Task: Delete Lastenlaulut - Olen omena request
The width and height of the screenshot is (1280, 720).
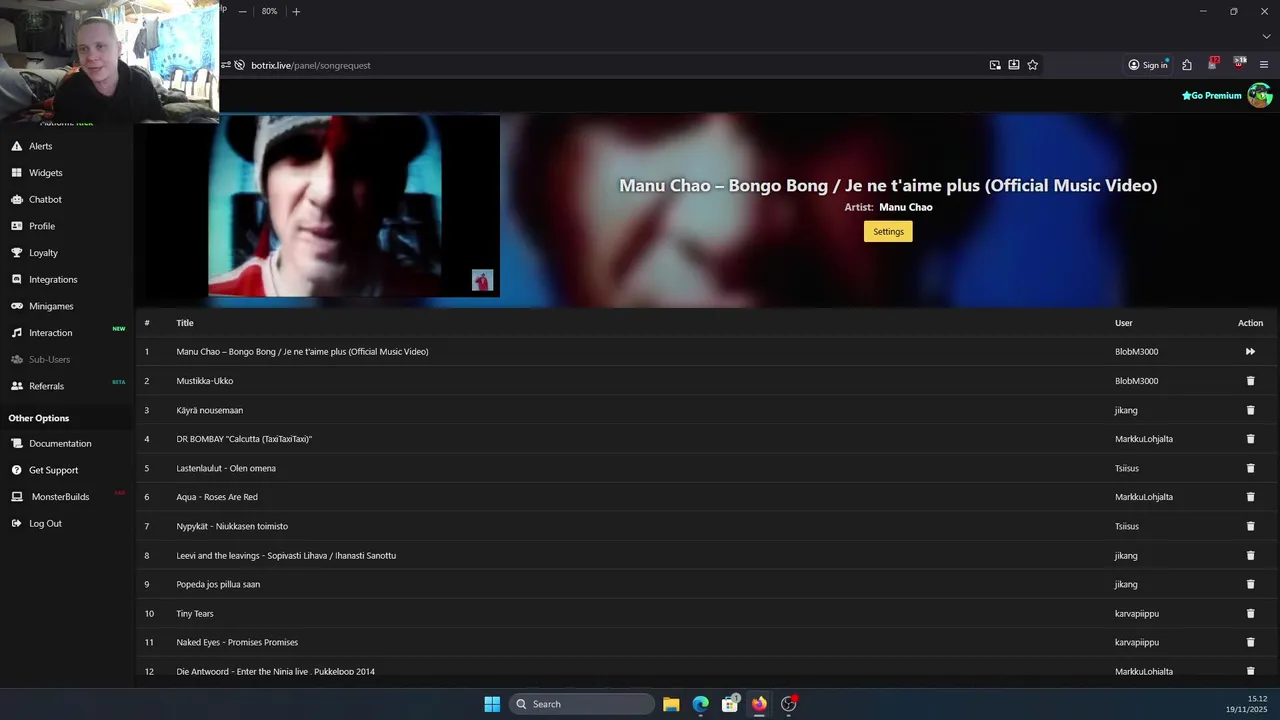Action: tap(1250, 468)
